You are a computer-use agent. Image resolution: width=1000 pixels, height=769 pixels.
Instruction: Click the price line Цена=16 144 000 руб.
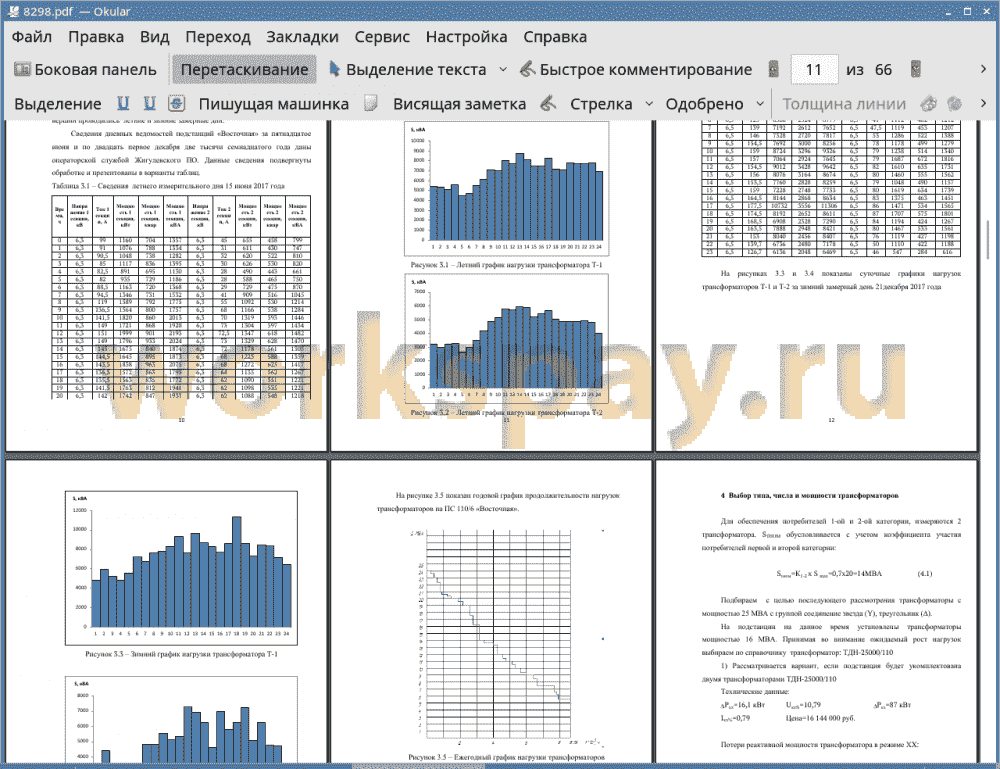coord(820,718)
